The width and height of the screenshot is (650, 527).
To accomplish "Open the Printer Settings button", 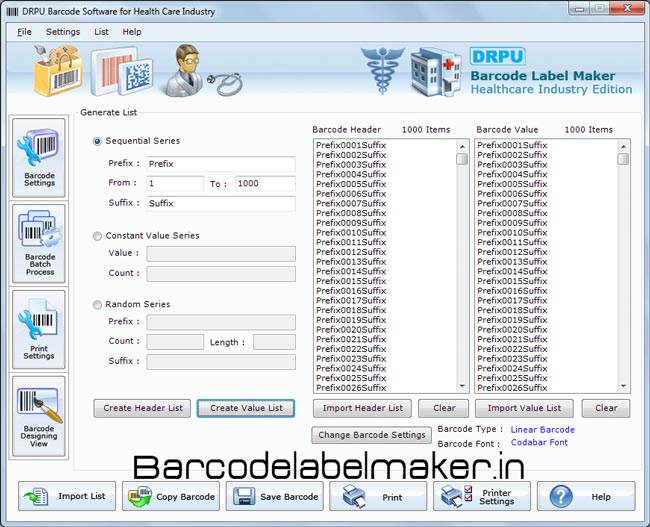I will (x=482, y=496).
